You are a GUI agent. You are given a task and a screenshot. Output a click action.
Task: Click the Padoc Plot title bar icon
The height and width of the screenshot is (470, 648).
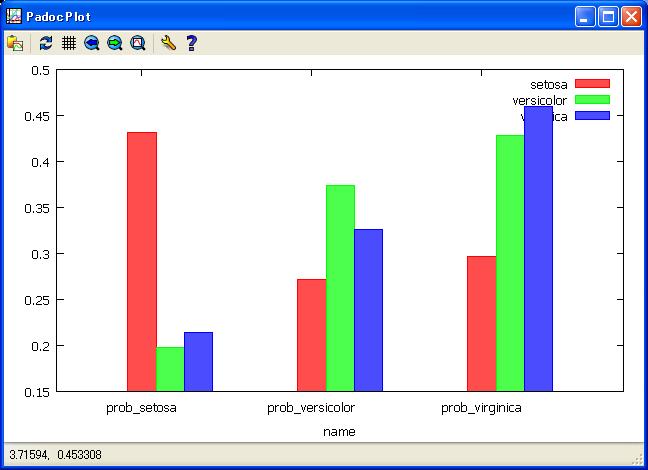(x=14, y=16)
